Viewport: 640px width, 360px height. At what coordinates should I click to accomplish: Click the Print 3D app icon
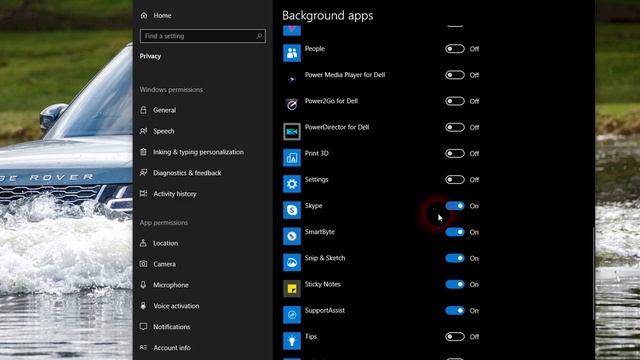point(292,158)
